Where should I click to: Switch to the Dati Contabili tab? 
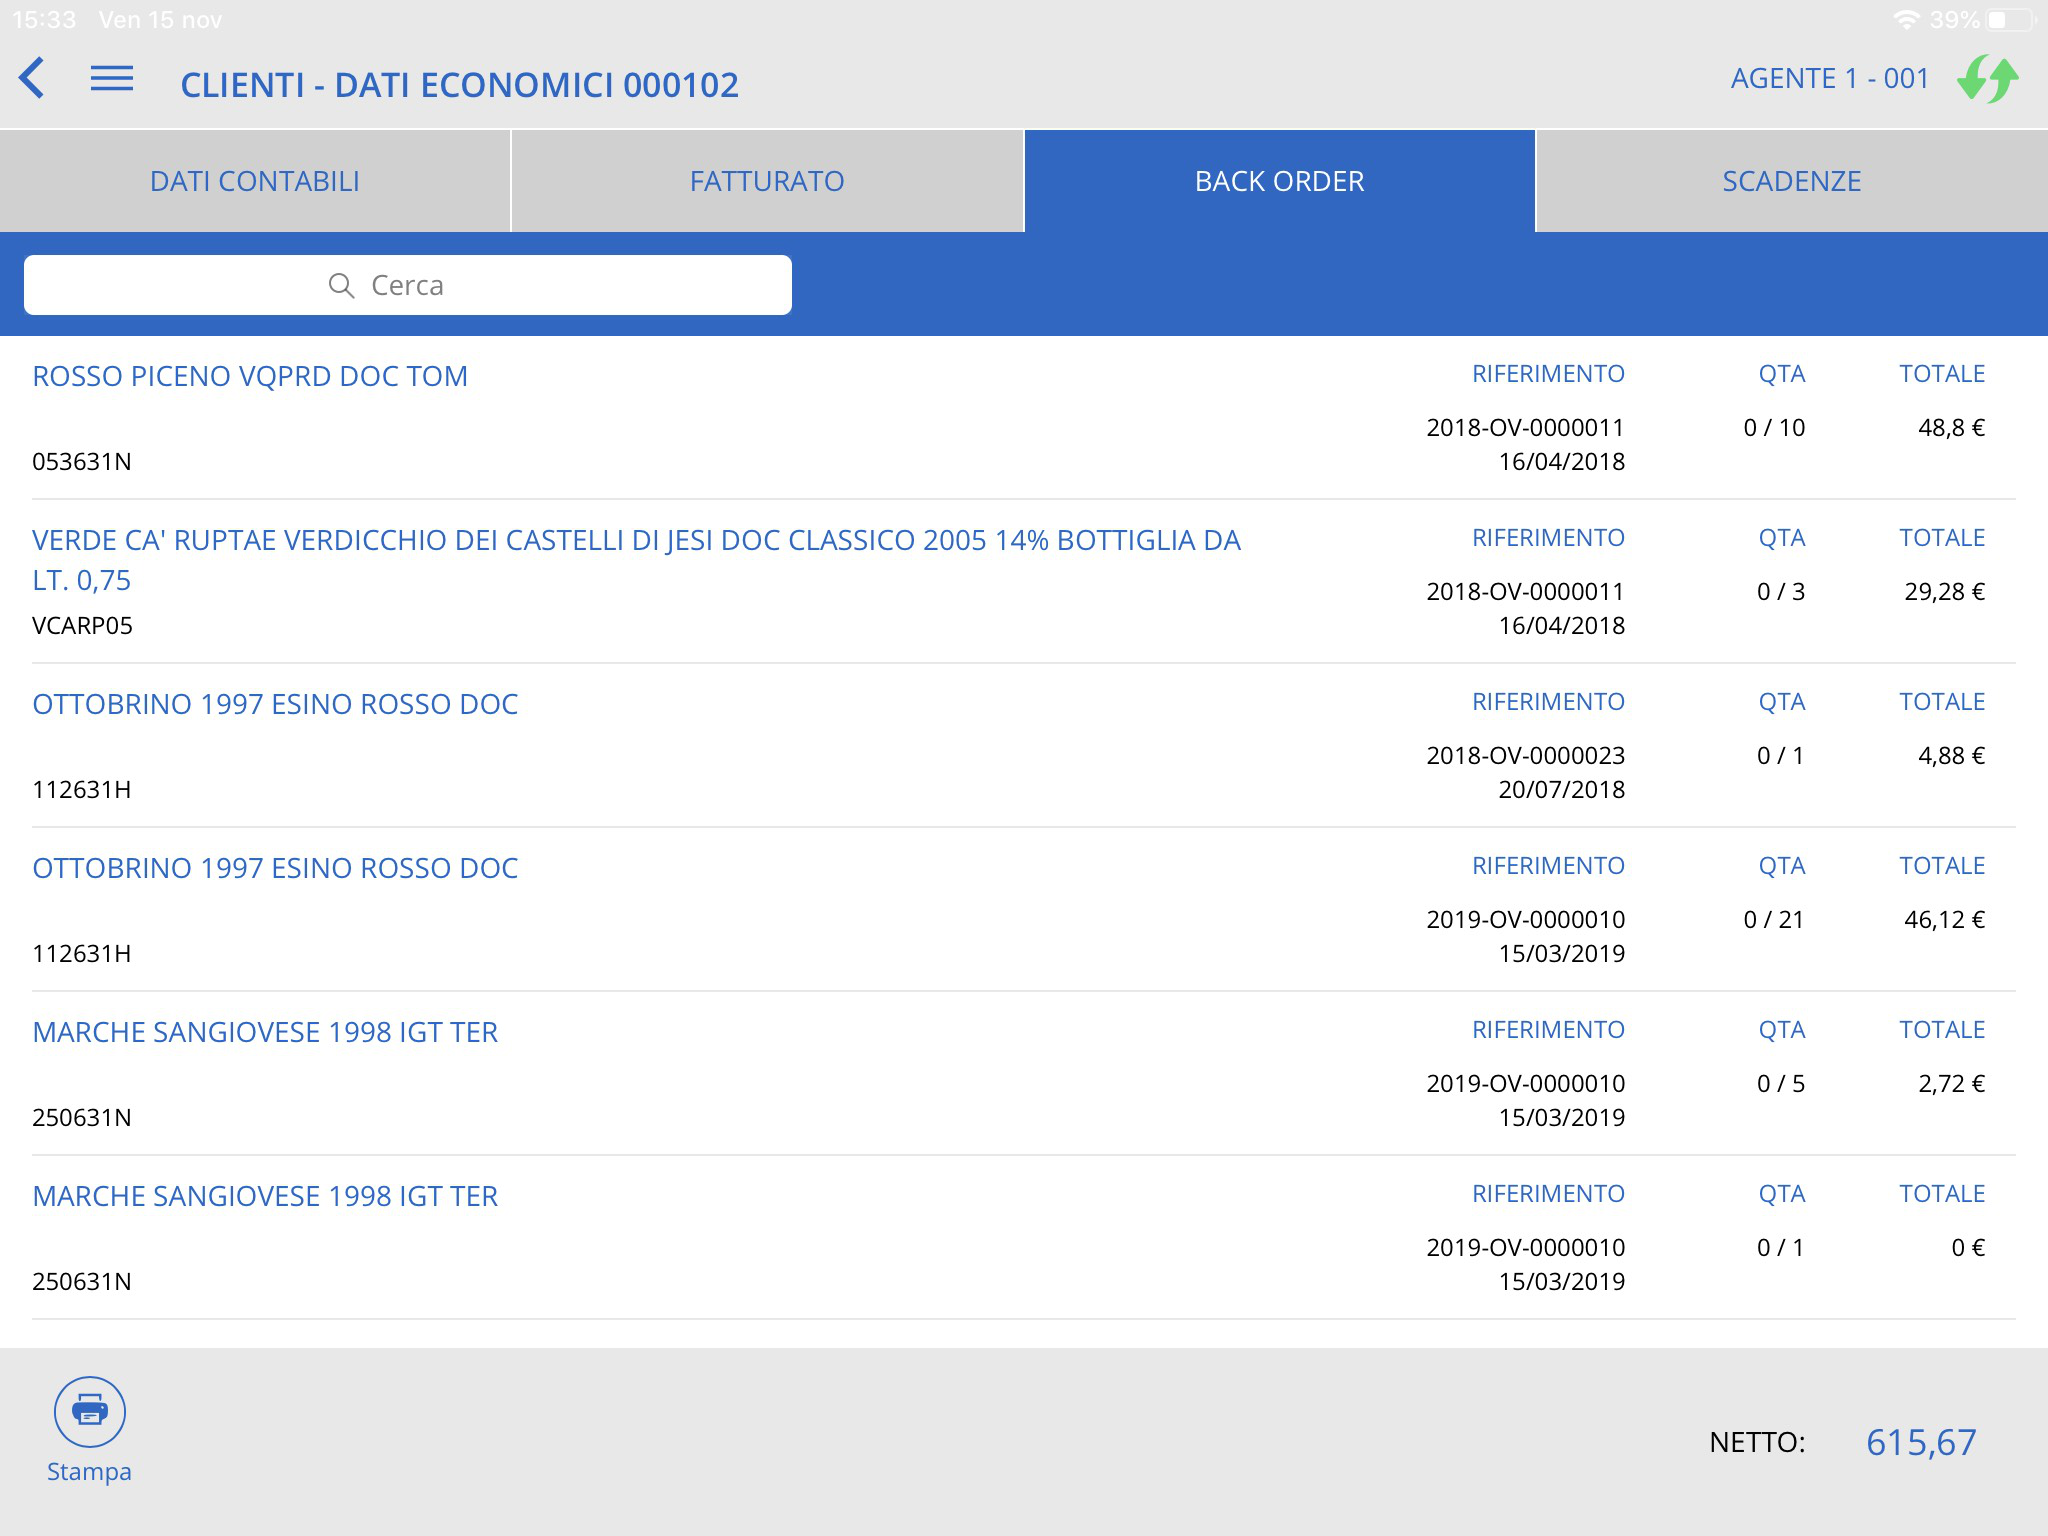click(255, 181)
